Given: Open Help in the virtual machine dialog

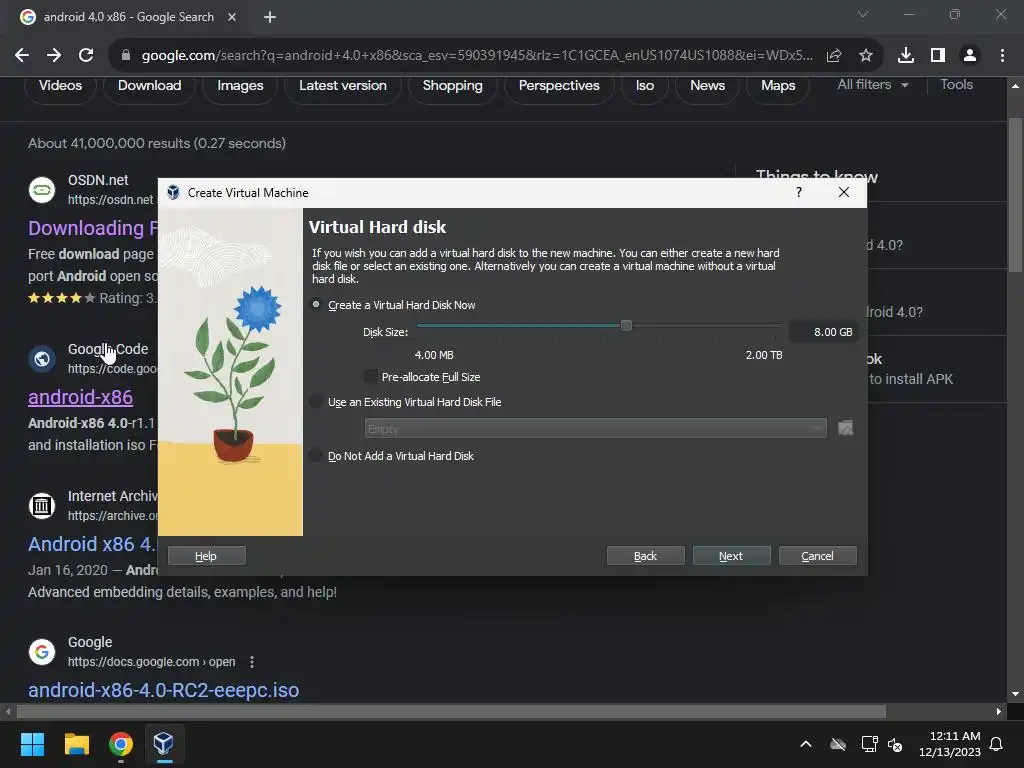Looking at the screenshot, I should pyautogui.click(x=206, y=556).
